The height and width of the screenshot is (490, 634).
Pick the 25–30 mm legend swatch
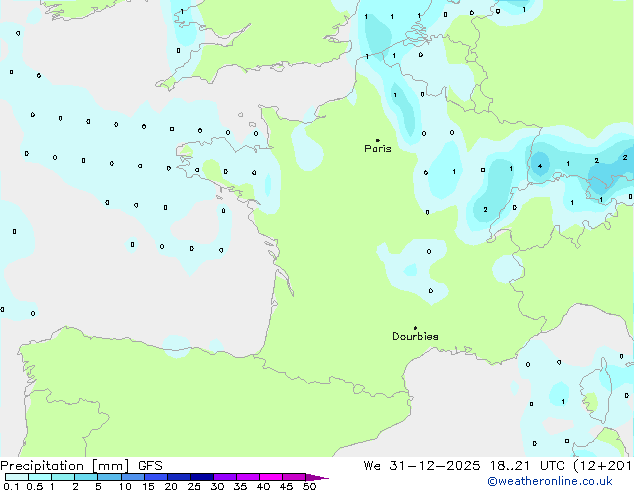pos(202,477)
